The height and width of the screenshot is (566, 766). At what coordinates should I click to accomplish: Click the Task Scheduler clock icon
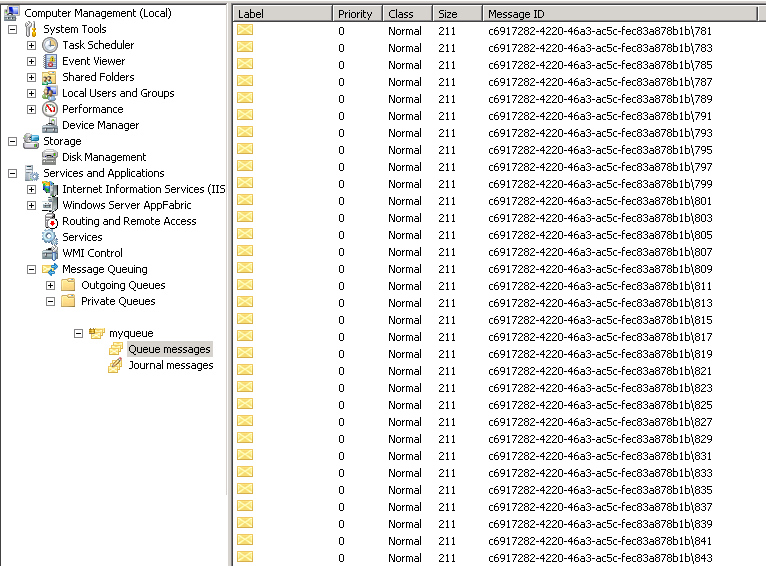coord(50,45)
